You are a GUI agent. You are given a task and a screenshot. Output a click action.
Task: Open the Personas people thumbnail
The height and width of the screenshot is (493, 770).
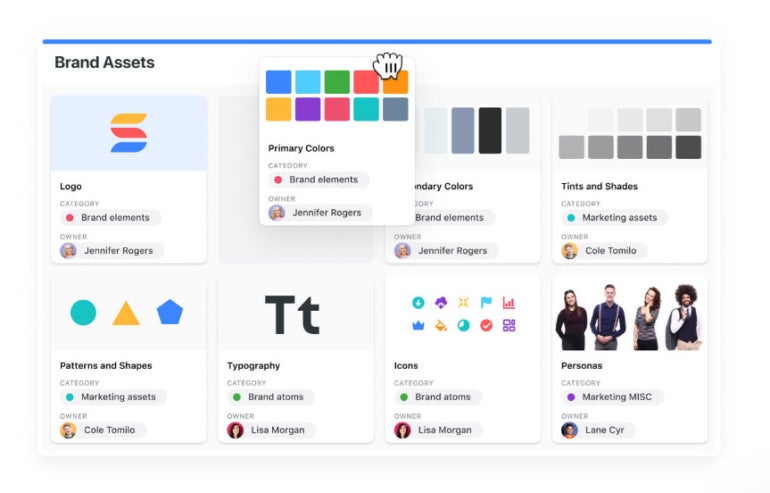pyautogui.click(x=629, y=315)
